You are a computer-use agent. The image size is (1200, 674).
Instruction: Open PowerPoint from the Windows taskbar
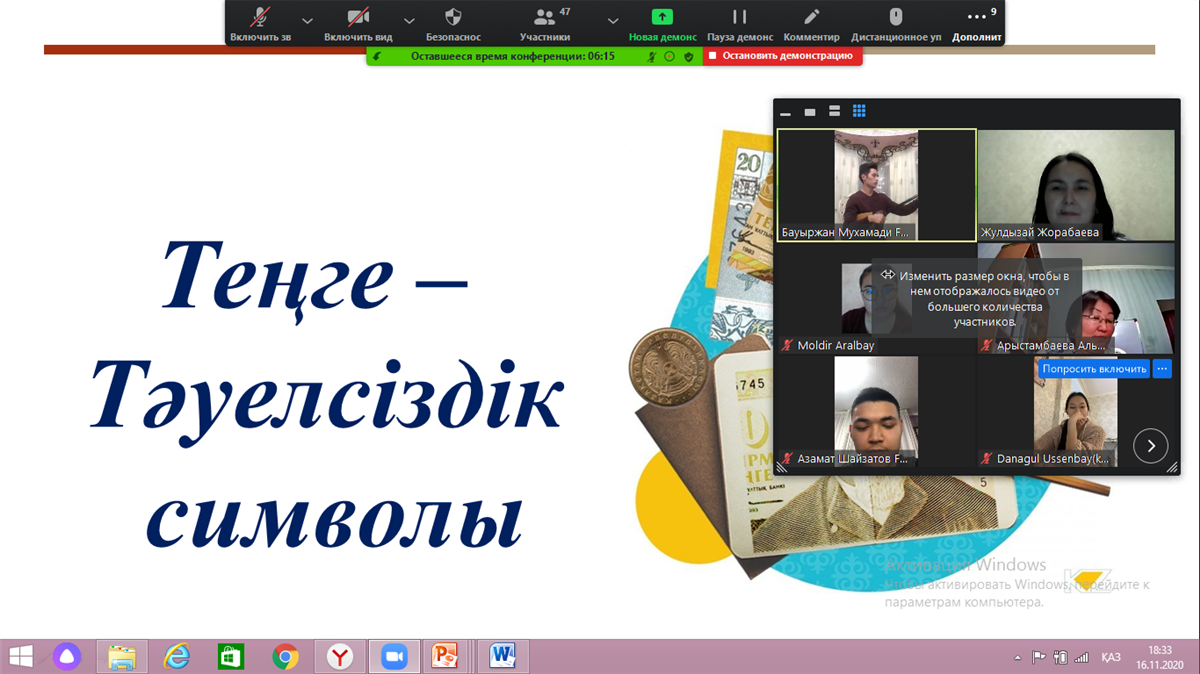[x=444, y=656]
